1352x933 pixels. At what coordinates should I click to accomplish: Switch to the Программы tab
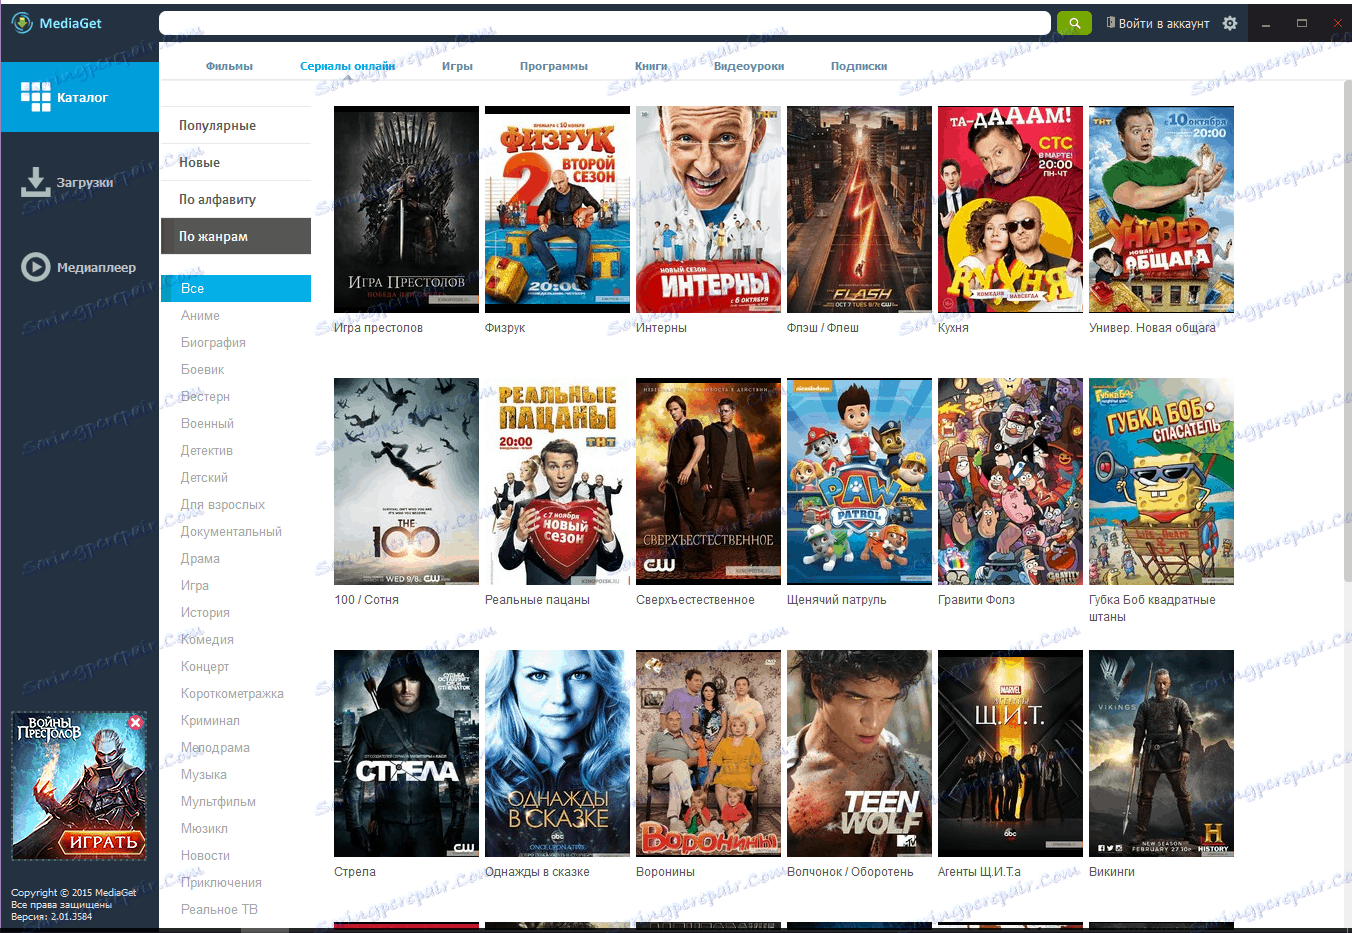(x=554, y=66)
